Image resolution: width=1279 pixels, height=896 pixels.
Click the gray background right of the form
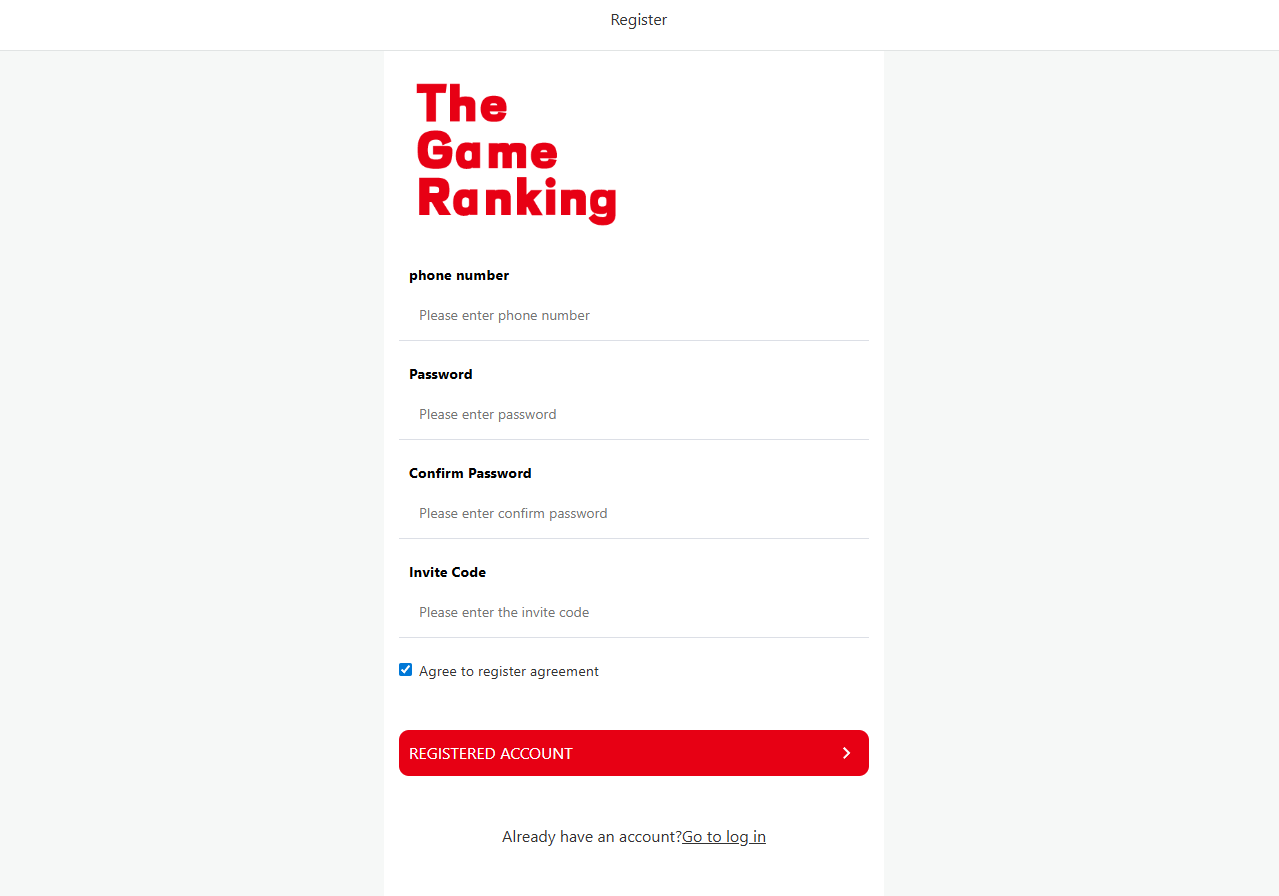1080,450
